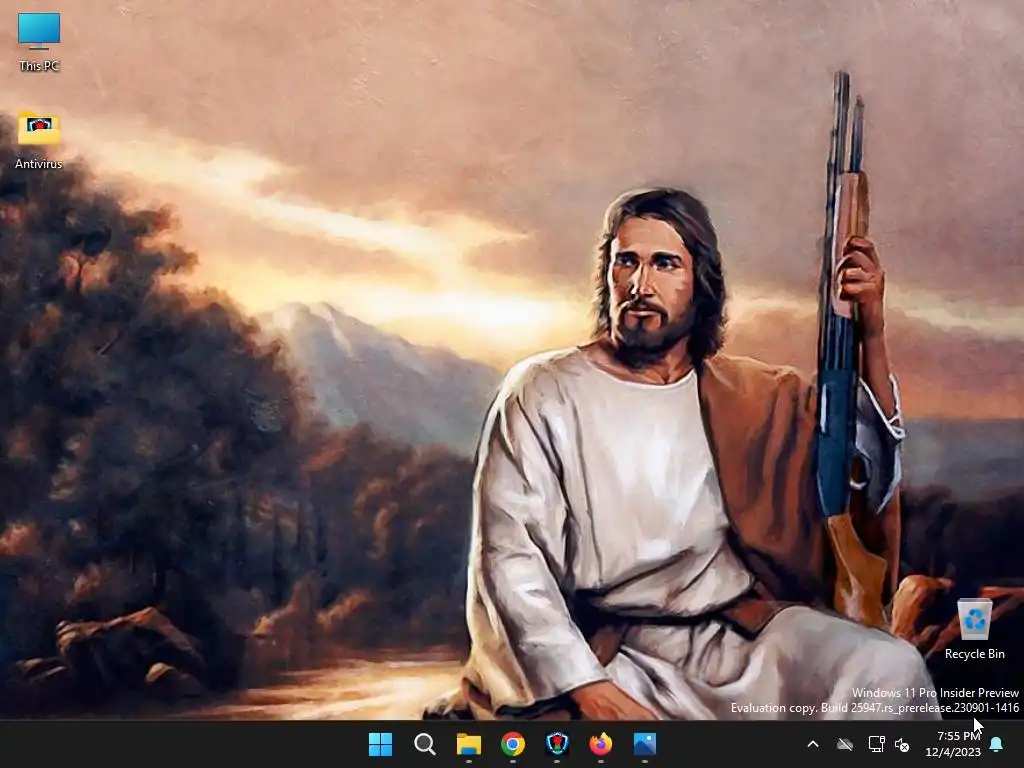Open notifications bell icon
Image resolution: width=1024 pixels, height=768 pixels.
pos(997,744)
